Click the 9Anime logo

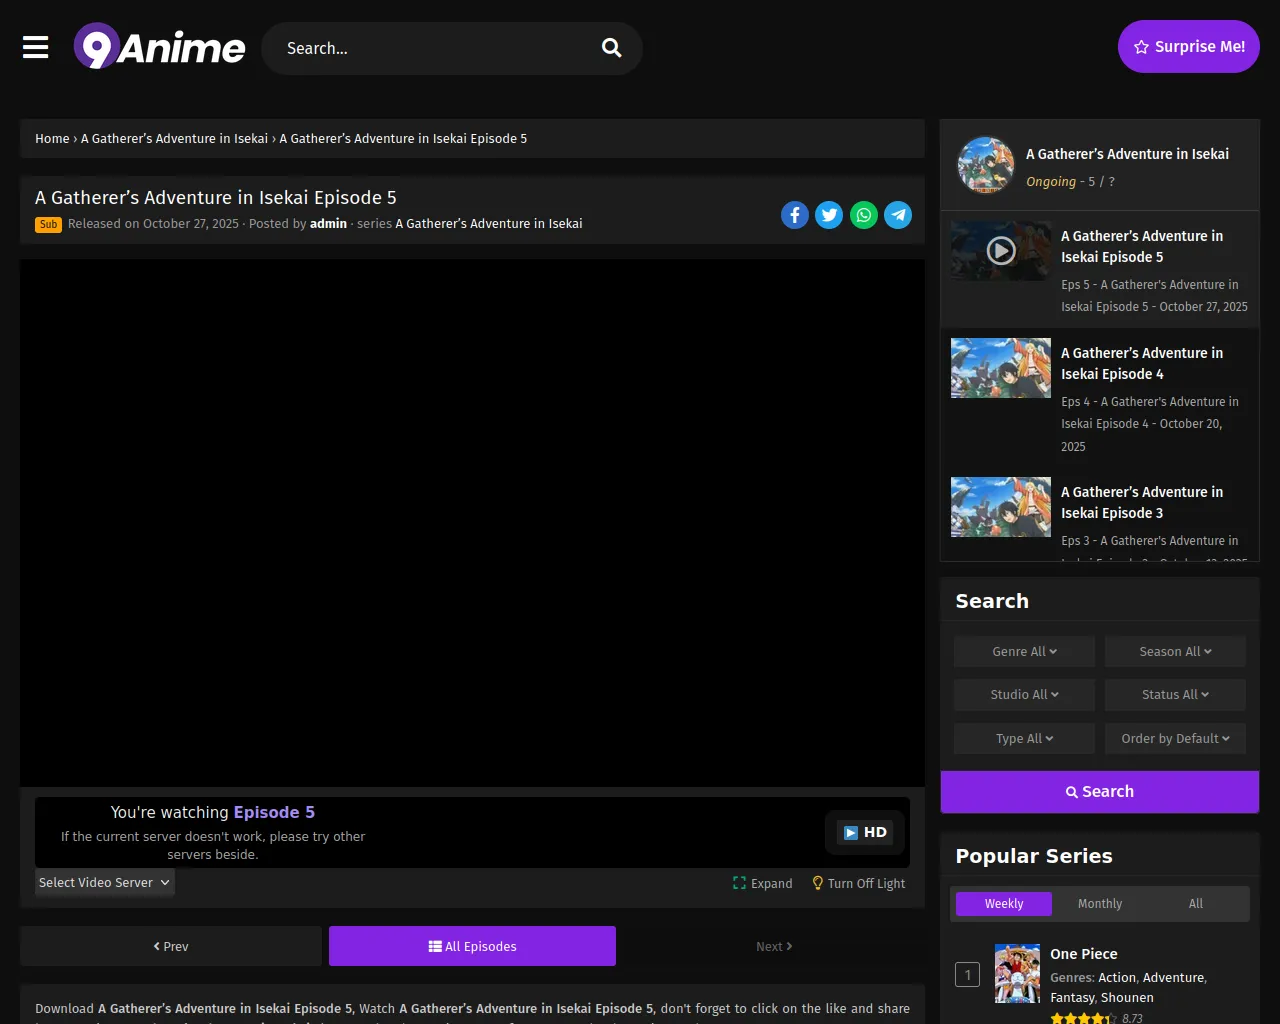[160, 47]
